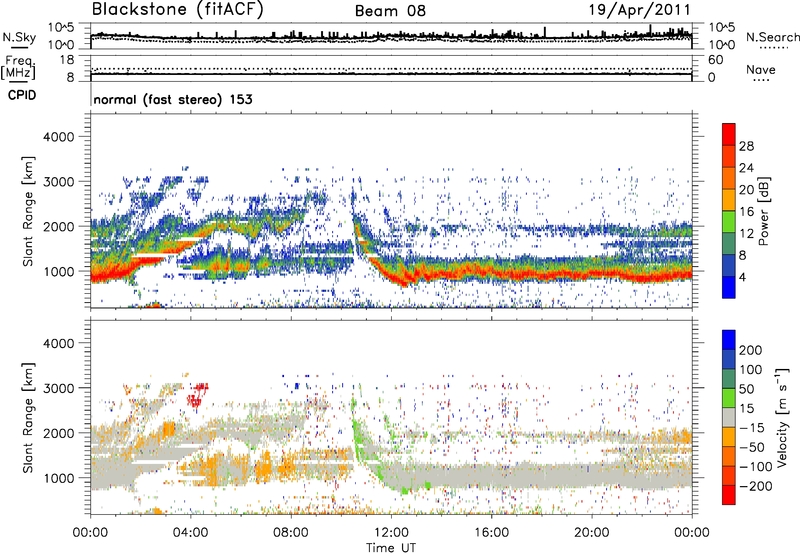This screenshot has height=554, width=800.
Task: Click the '08:00' time axis tick label
Action: tap(291, 533)
